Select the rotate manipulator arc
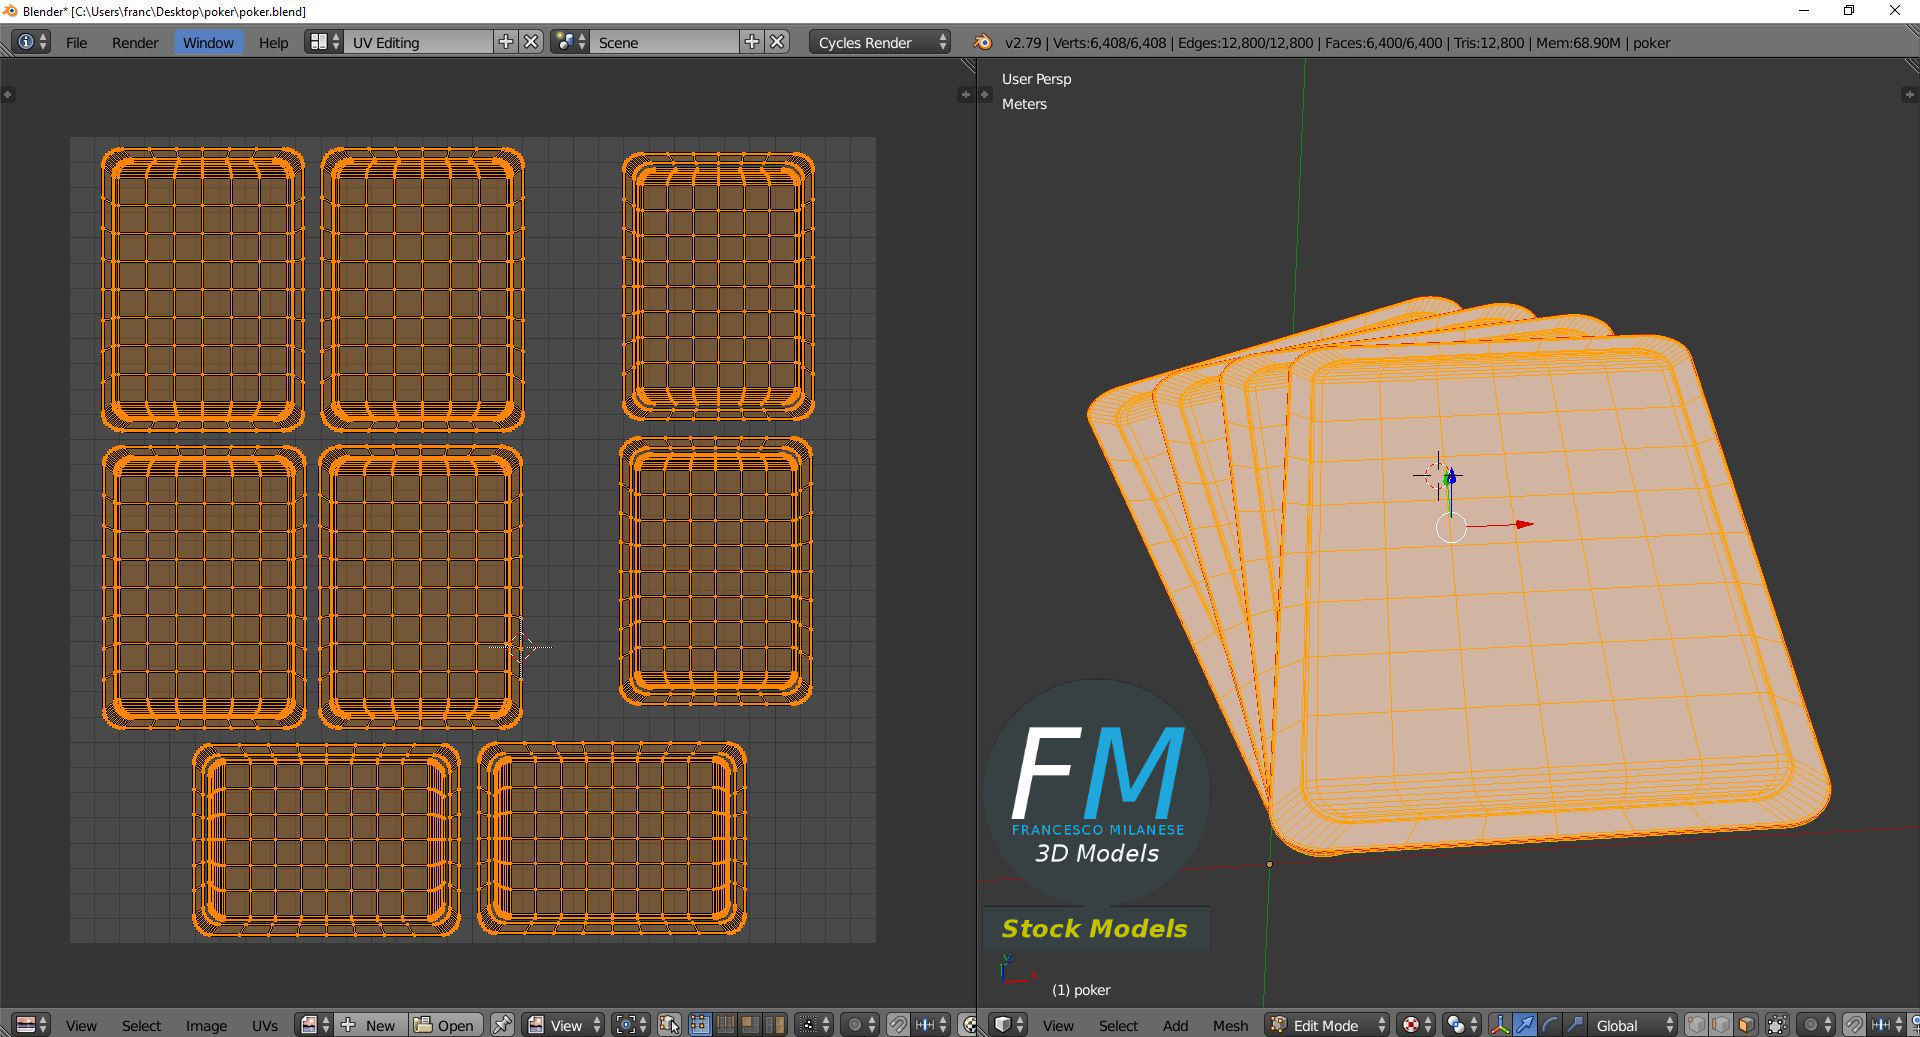 coord(1549,1025)
